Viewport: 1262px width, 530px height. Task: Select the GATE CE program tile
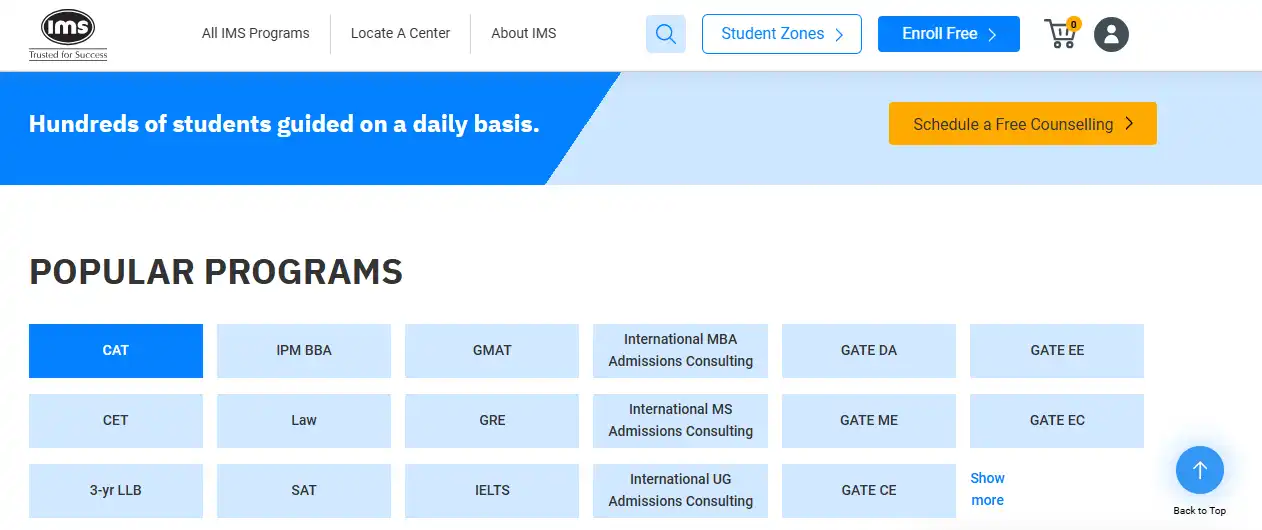869,491
